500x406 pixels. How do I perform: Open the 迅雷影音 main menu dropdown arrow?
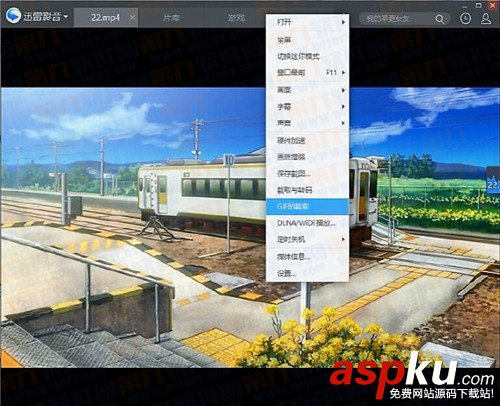tap(66, 16)
